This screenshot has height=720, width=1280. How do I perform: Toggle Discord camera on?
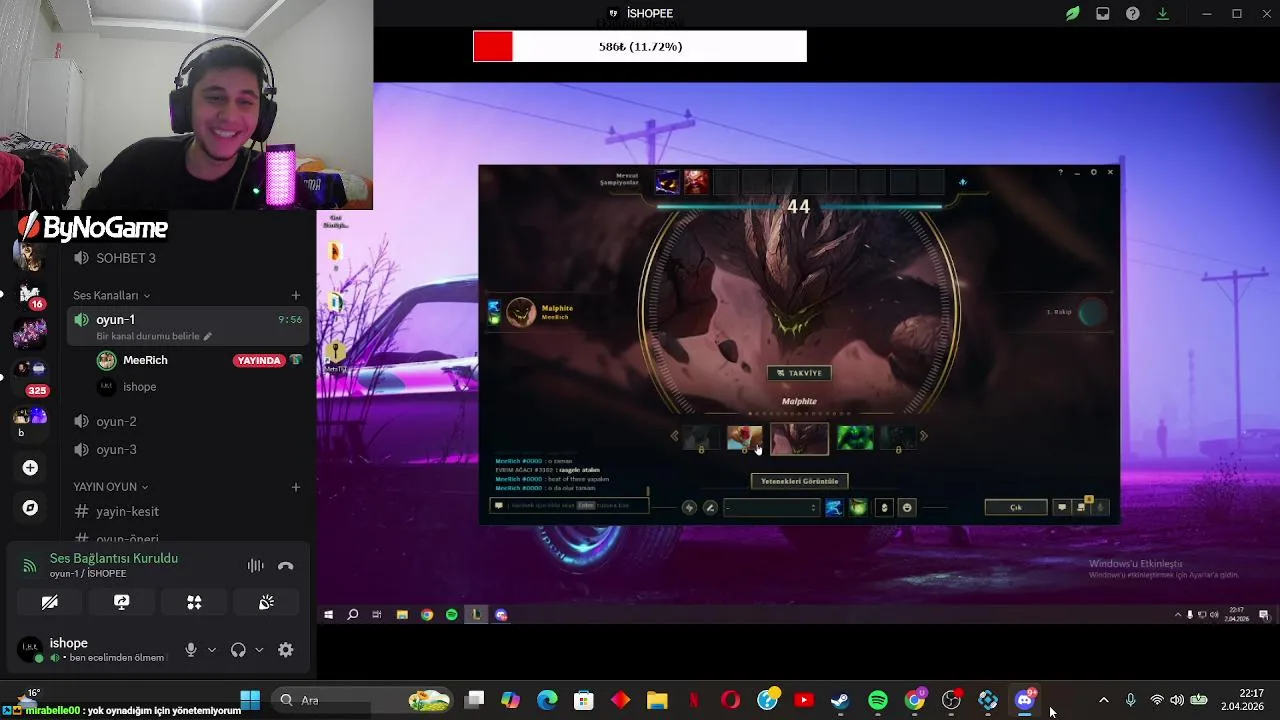49,602
